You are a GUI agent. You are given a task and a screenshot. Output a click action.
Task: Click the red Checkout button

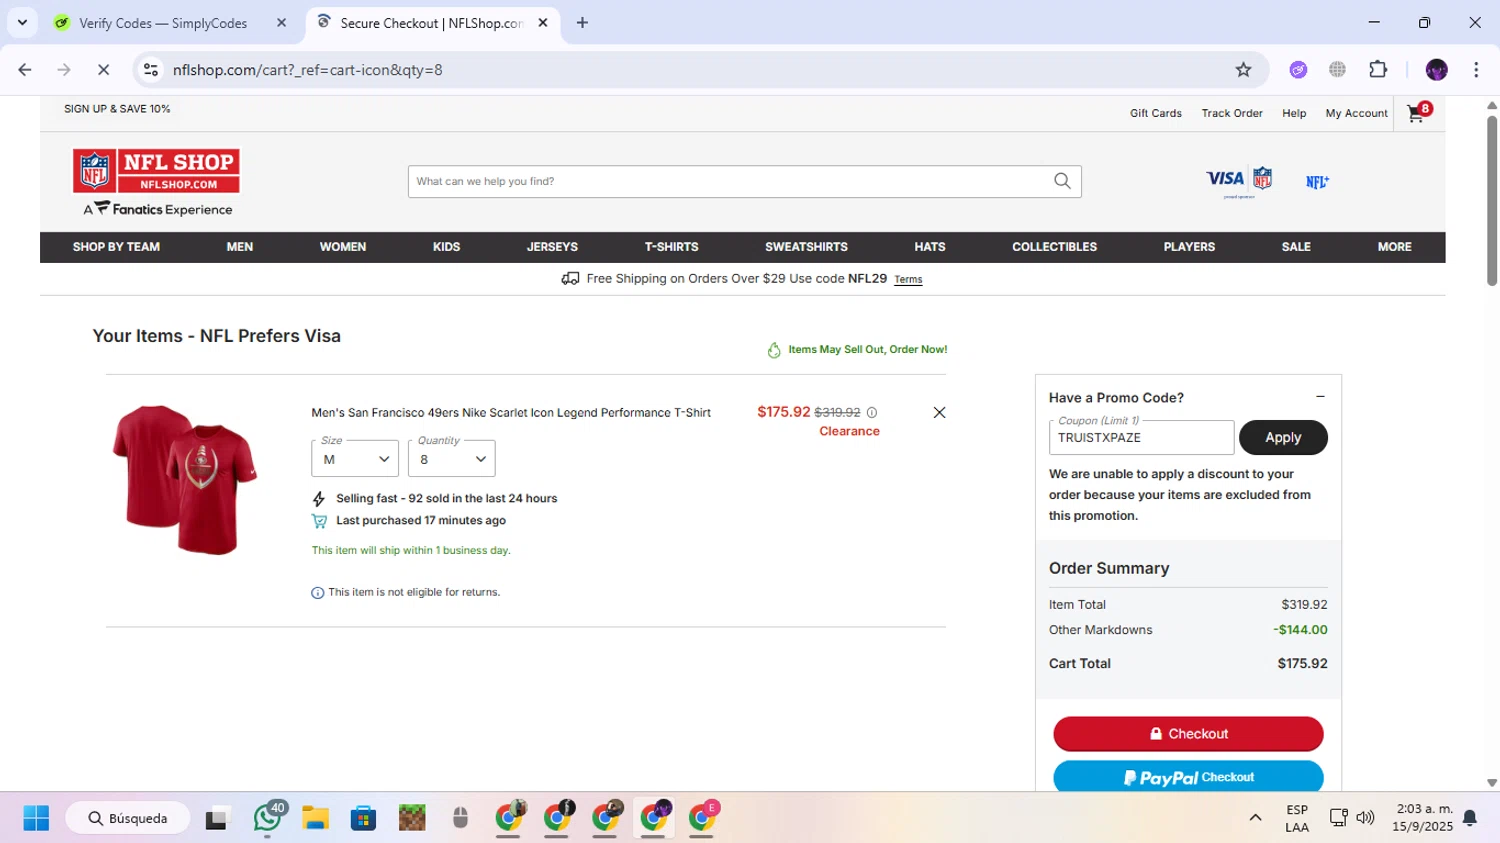[1188, 734]
